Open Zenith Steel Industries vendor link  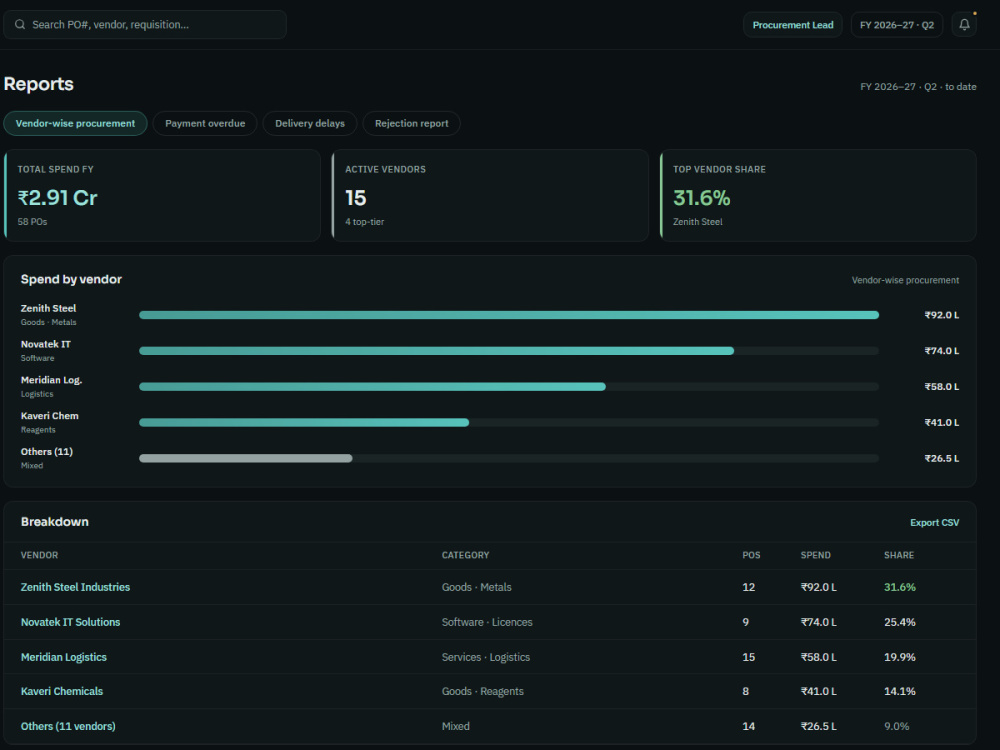75,587
